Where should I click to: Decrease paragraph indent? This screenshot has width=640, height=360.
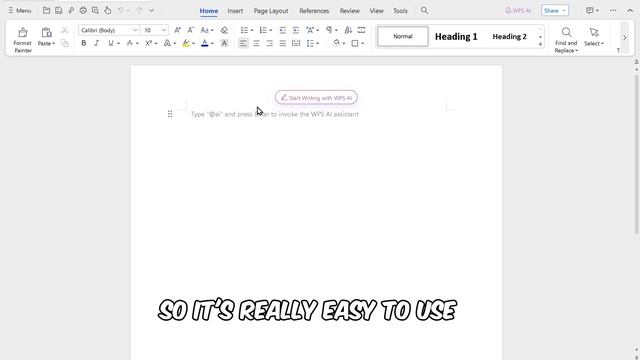[x=282, y=30]
